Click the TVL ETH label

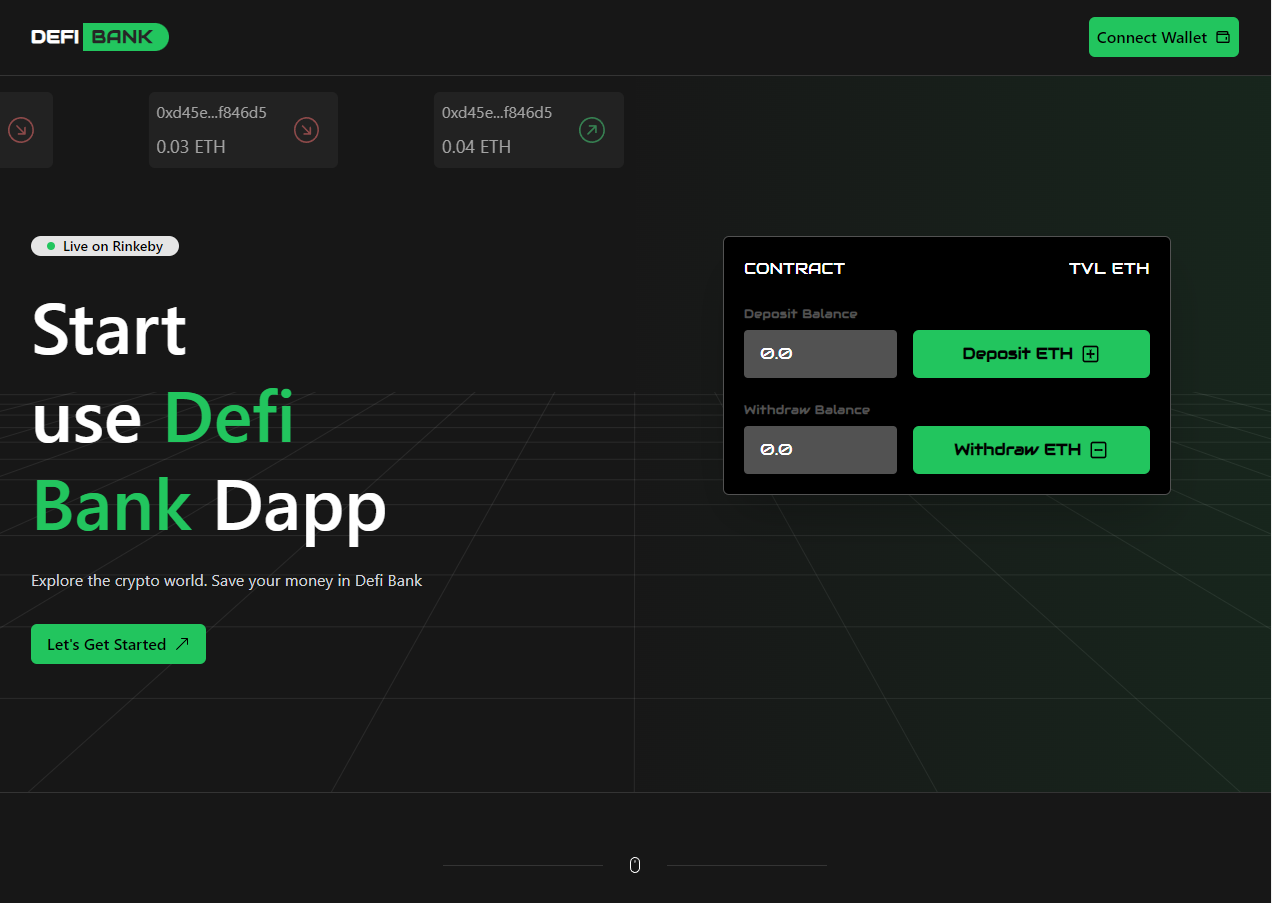[1109, 268]
